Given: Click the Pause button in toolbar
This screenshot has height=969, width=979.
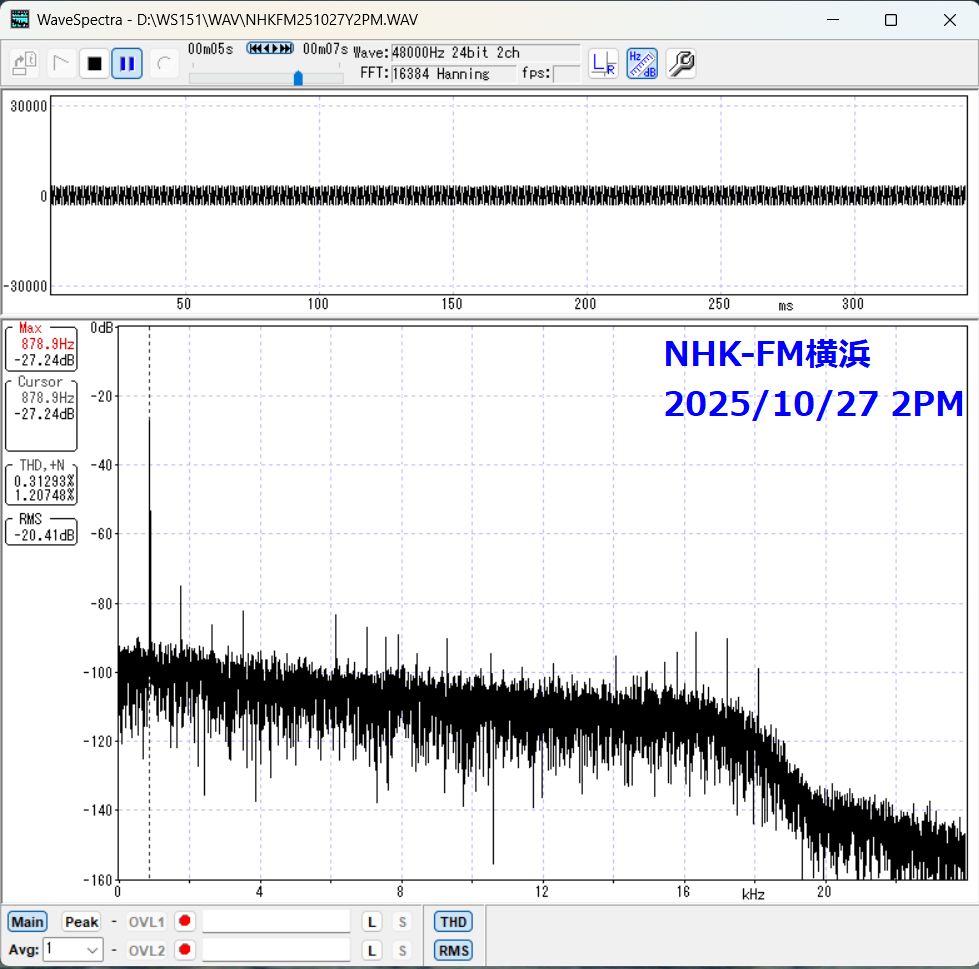Looking at the screenshot, I should point(126,64).
